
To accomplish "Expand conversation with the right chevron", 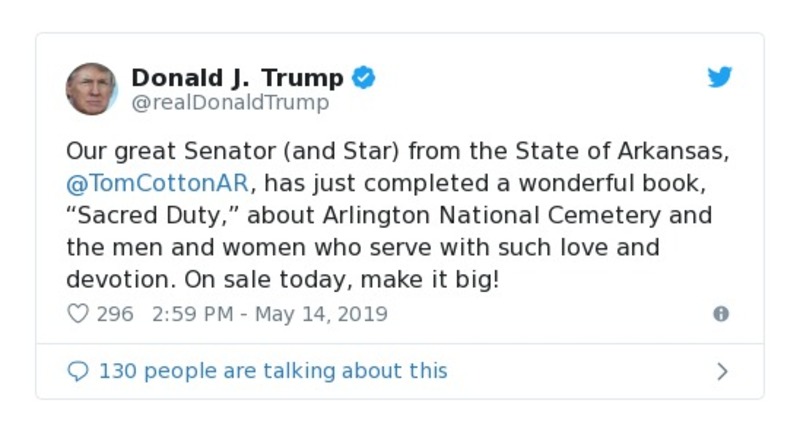I will 722,372.
